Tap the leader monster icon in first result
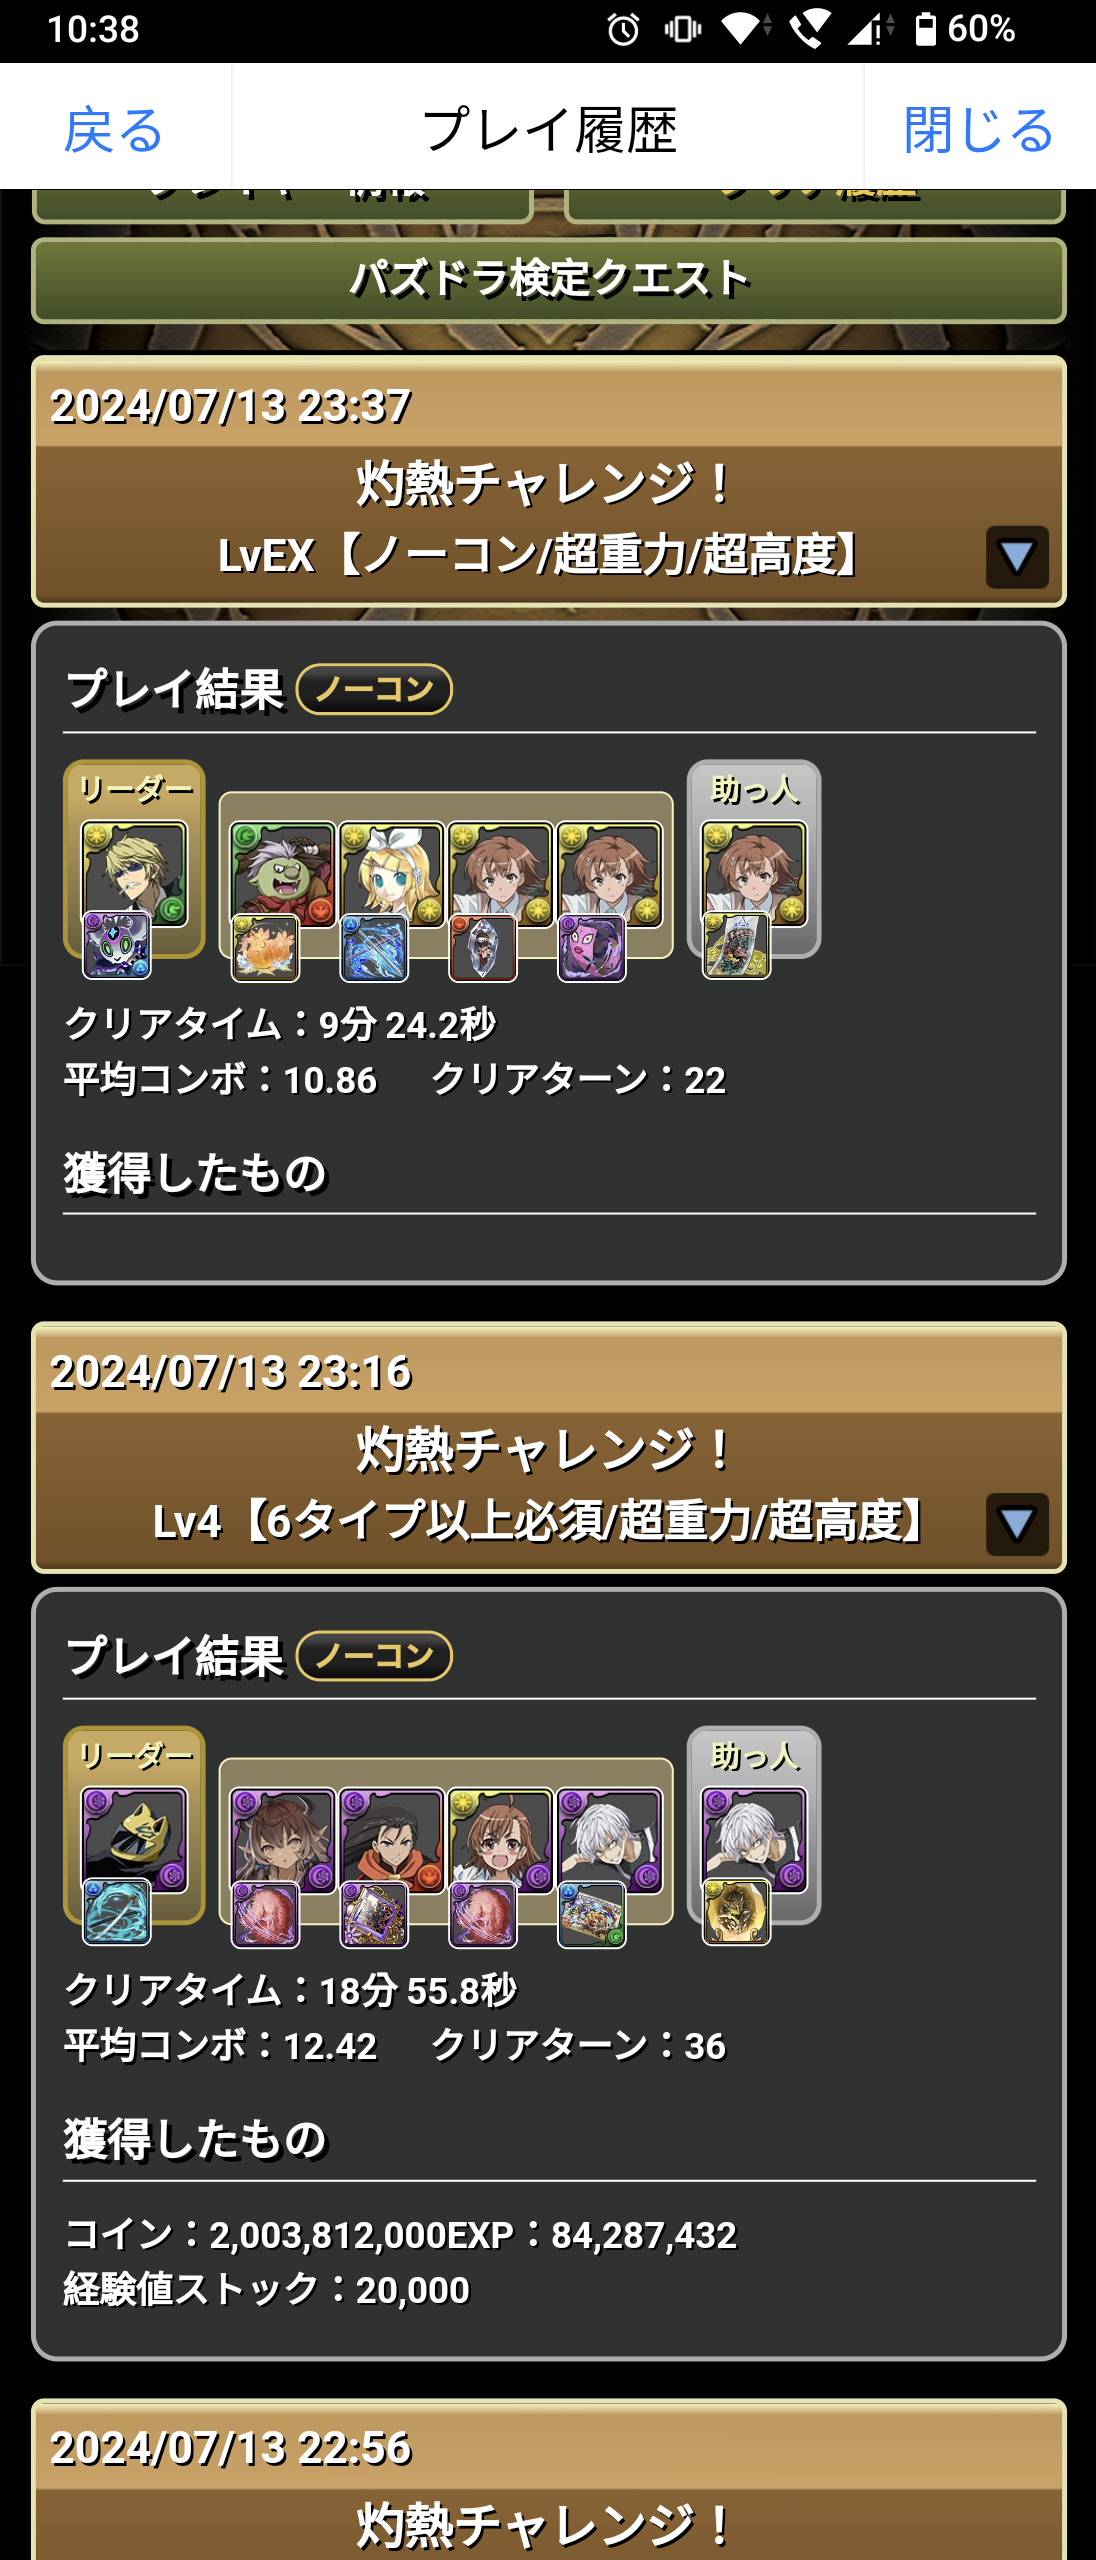 click(x=134, y=875)
